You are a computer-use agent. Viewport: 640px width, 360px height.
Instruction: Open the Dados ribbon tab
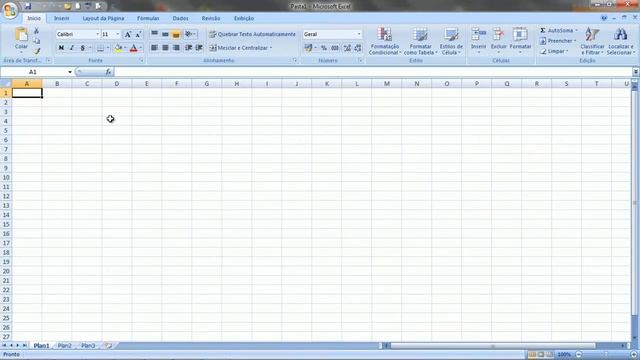point(180,18)
